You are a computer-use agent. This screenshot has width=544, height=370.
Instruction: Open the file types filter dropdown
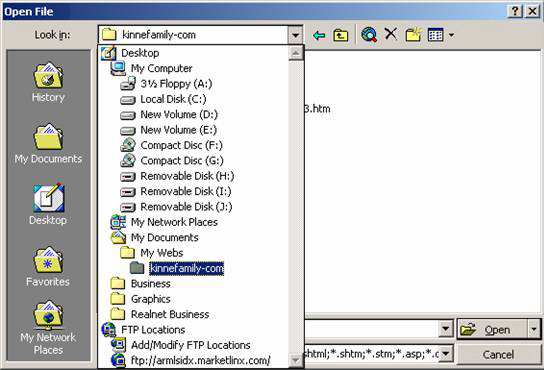pos(445,354)
